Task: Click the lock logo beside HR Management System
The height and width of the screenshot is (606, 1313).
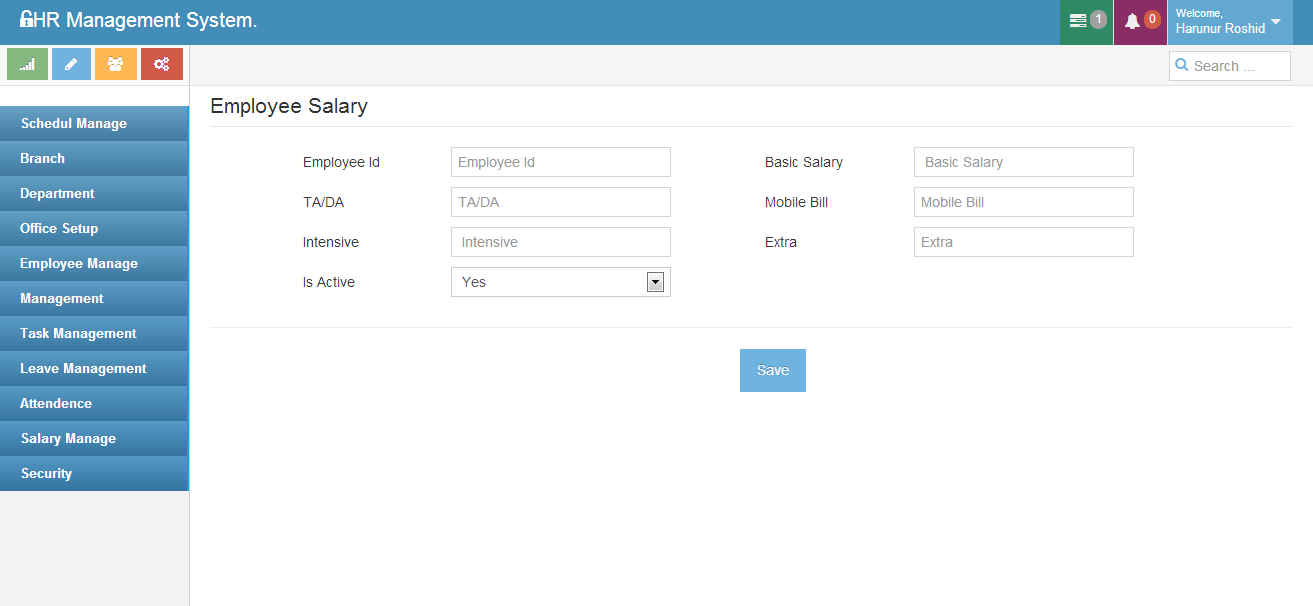Action: coord(26,19)
